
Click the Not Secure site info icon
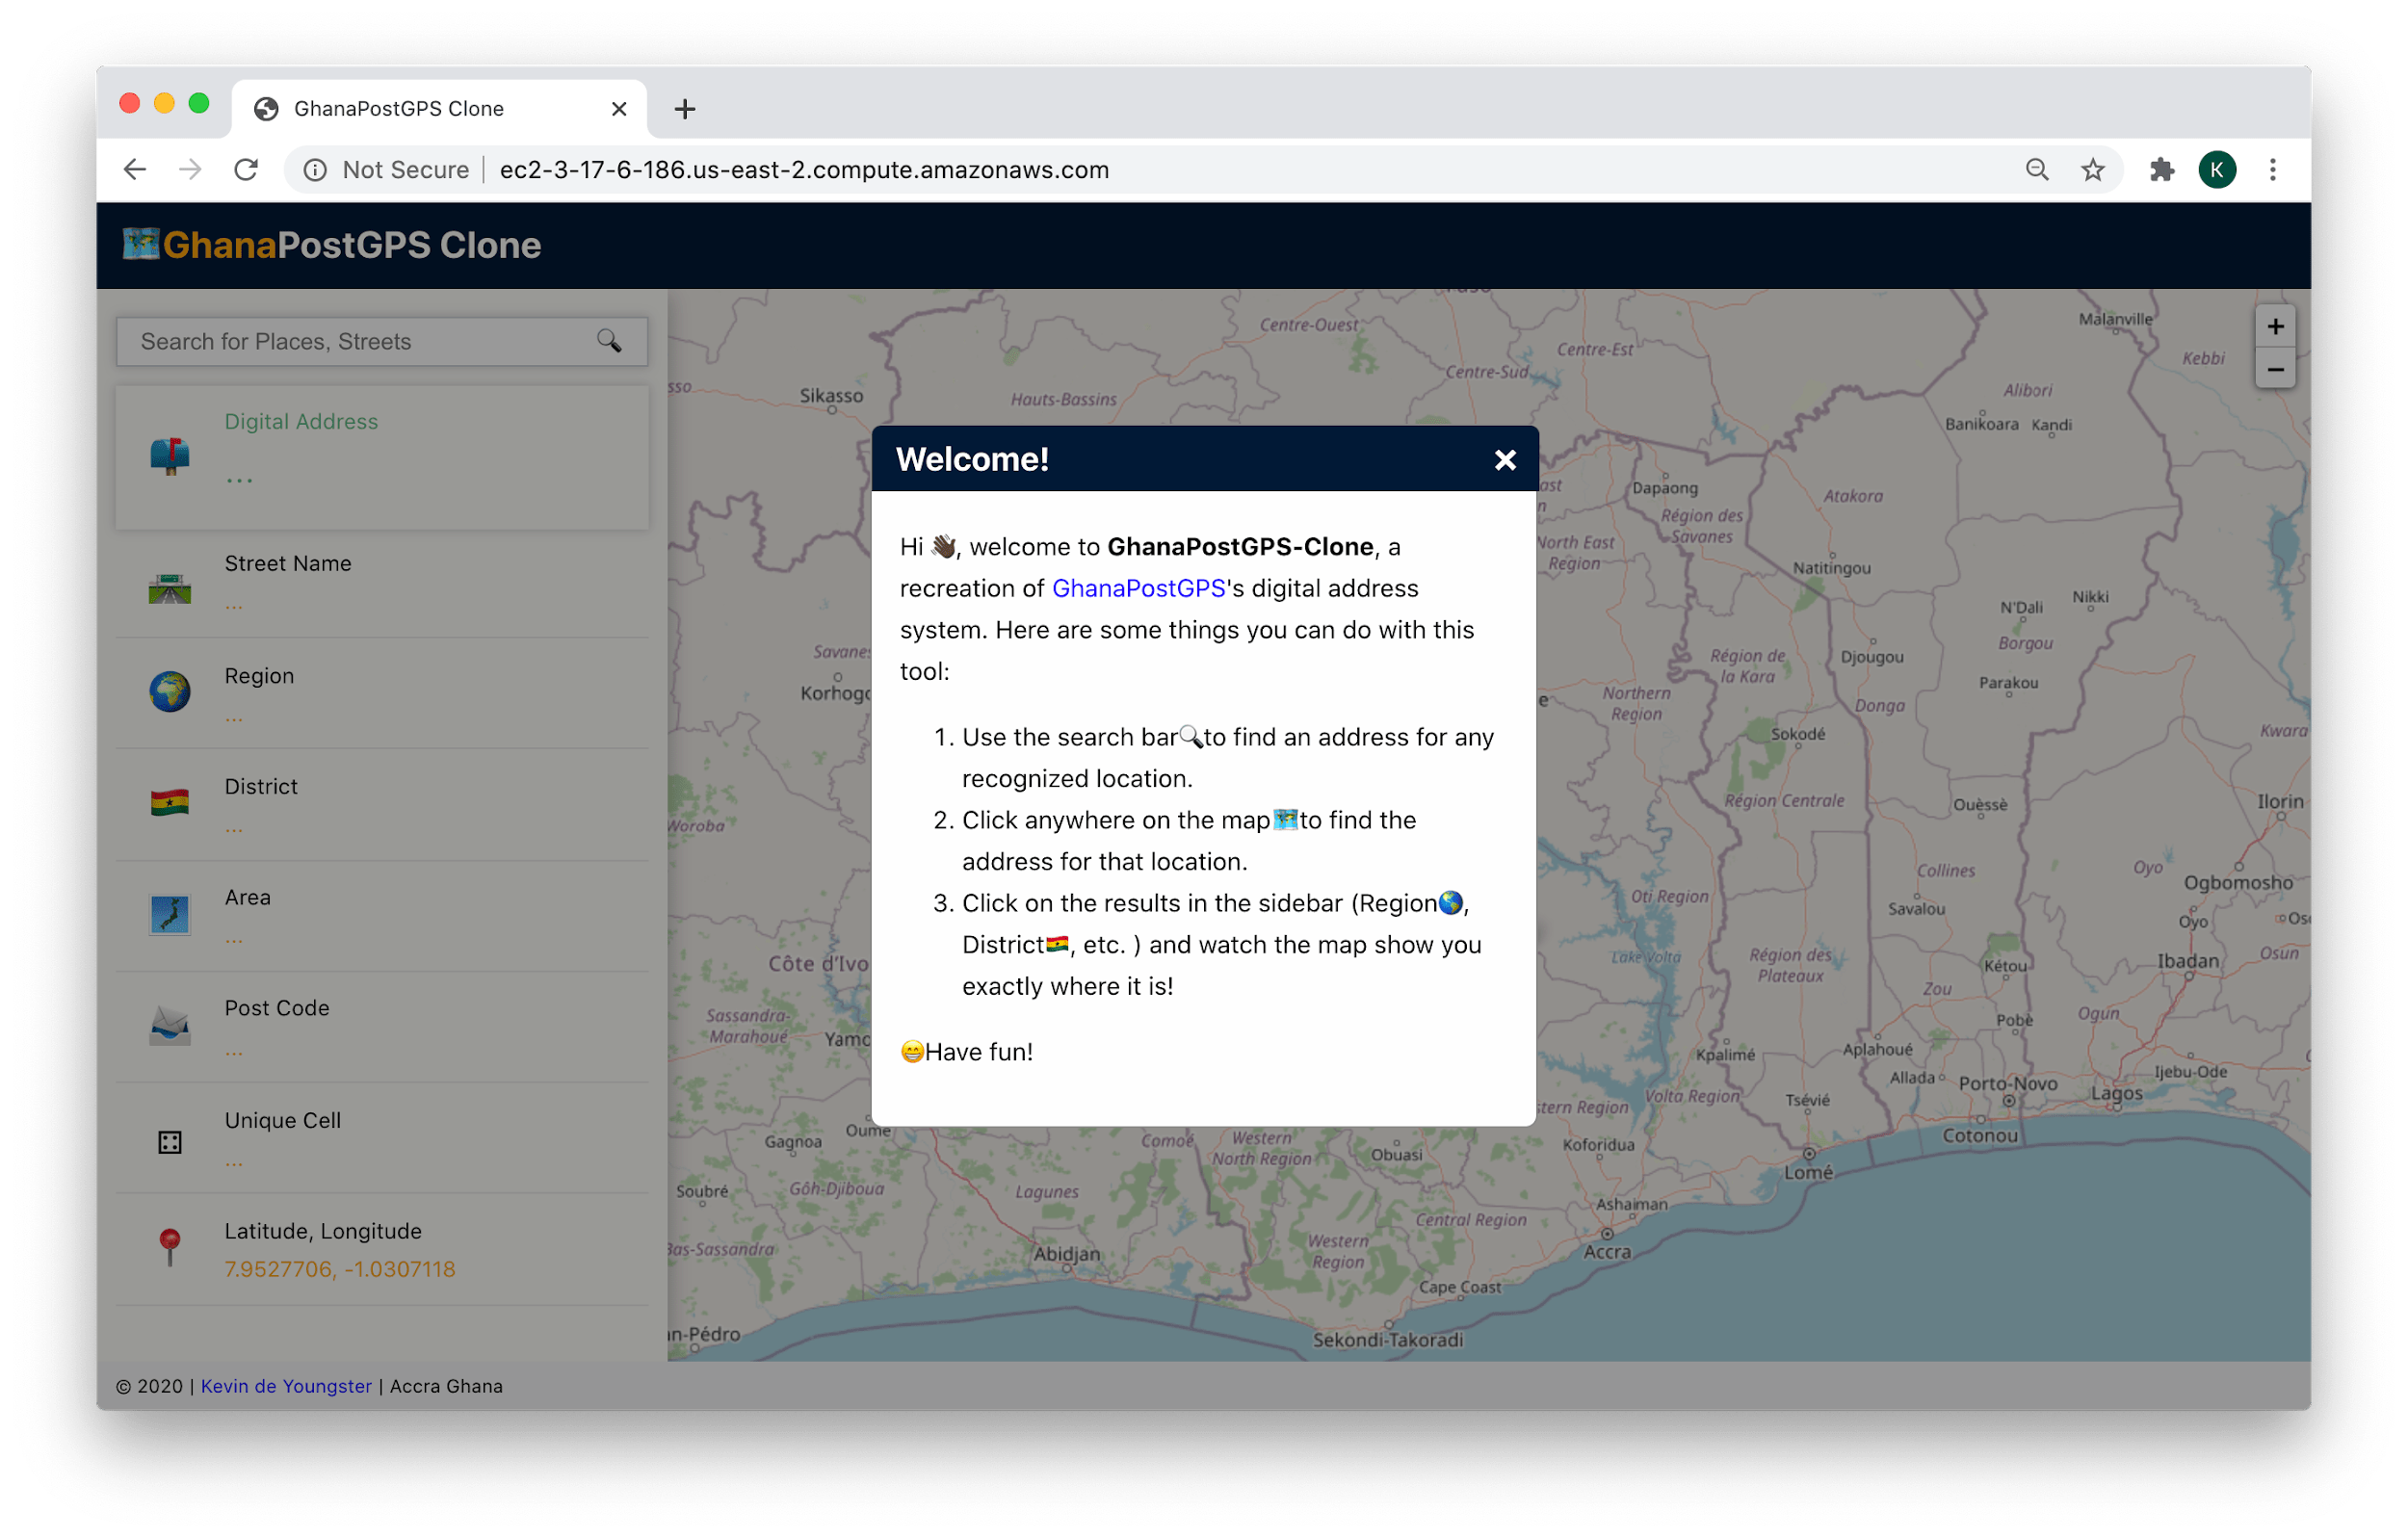coord(315,170)
